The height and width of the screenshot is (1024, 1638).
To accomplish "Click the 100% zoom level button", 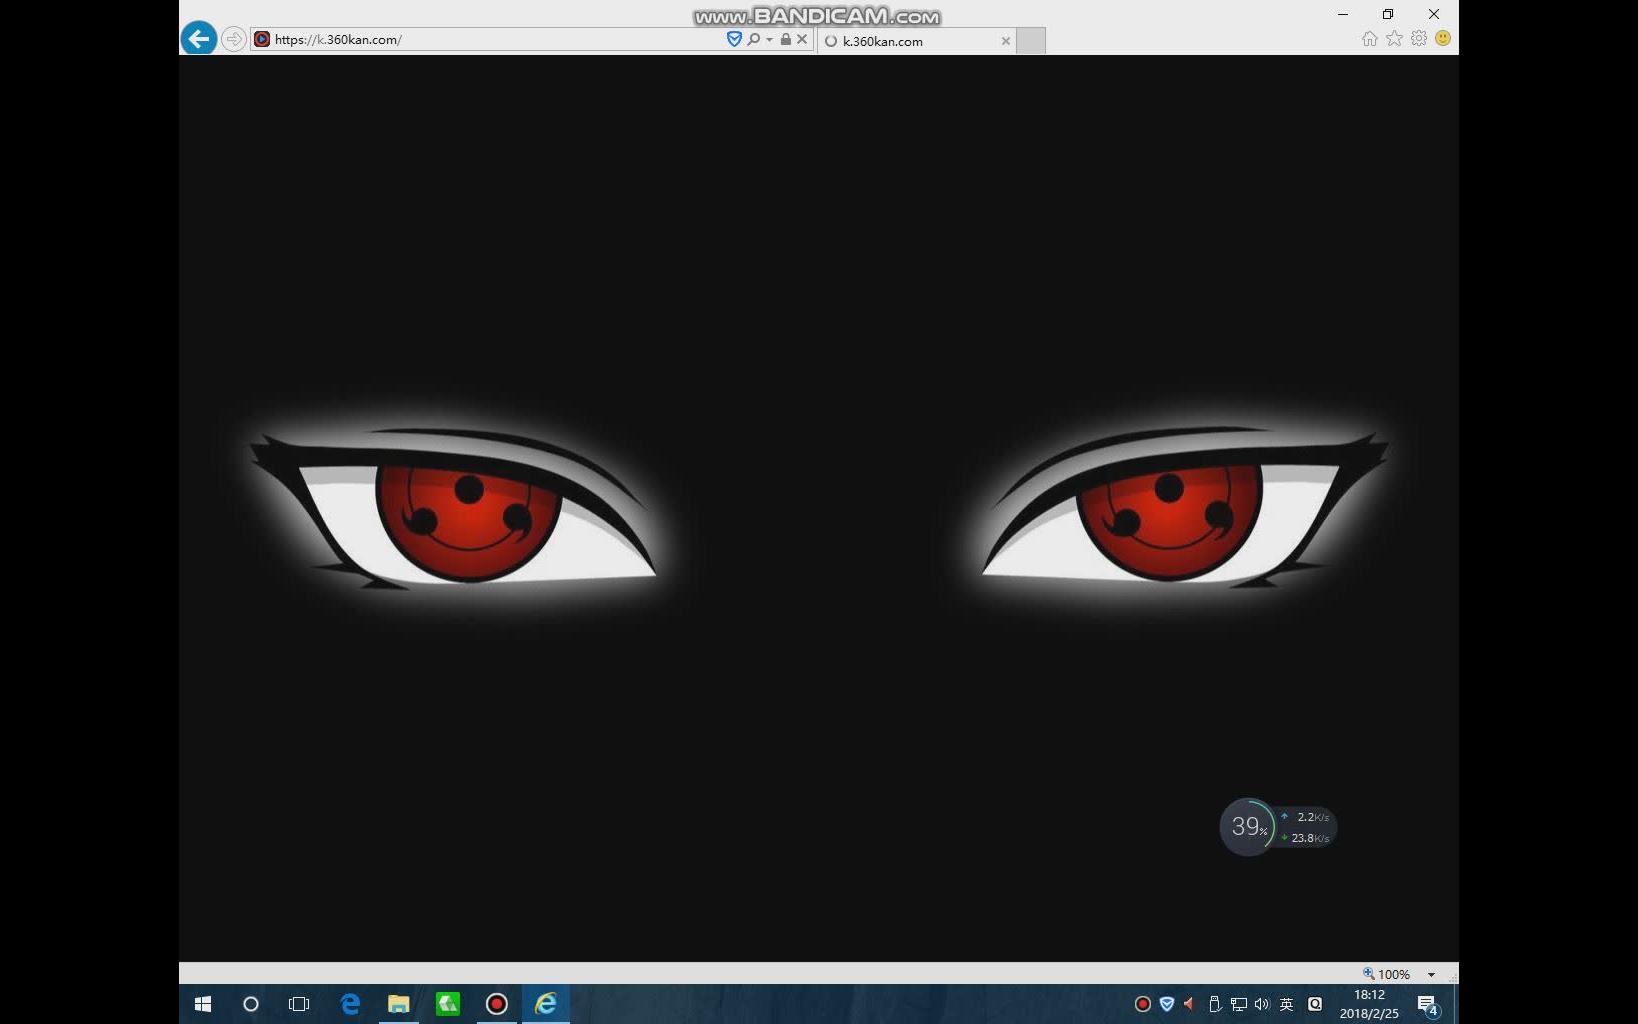I will 1387,974.
